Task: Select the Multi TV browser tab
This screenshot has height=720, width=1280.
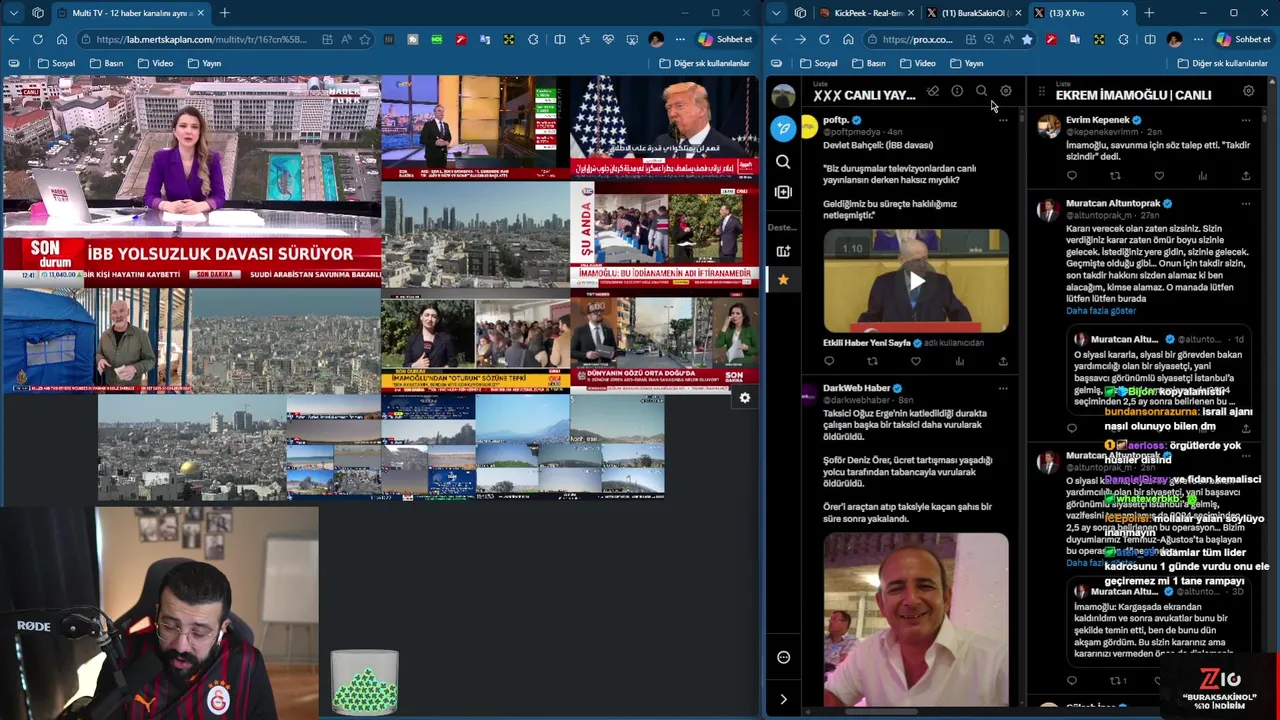Action: pyautogui.click(x=130, y=13)
